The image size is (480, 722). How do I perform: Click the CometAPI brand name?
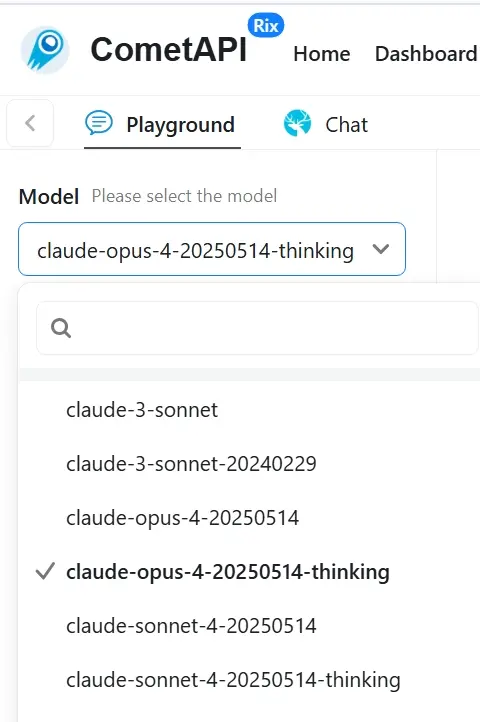[169, 49]
